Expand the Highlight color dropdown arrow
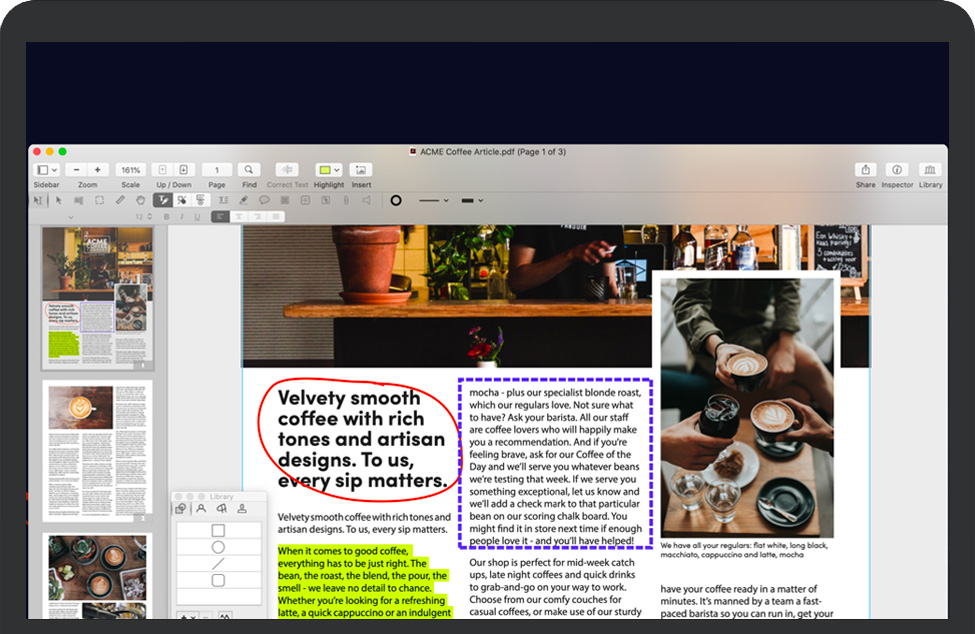Image resolution: width=975 pixels, height=634 pixels. [x=337, y=170]
